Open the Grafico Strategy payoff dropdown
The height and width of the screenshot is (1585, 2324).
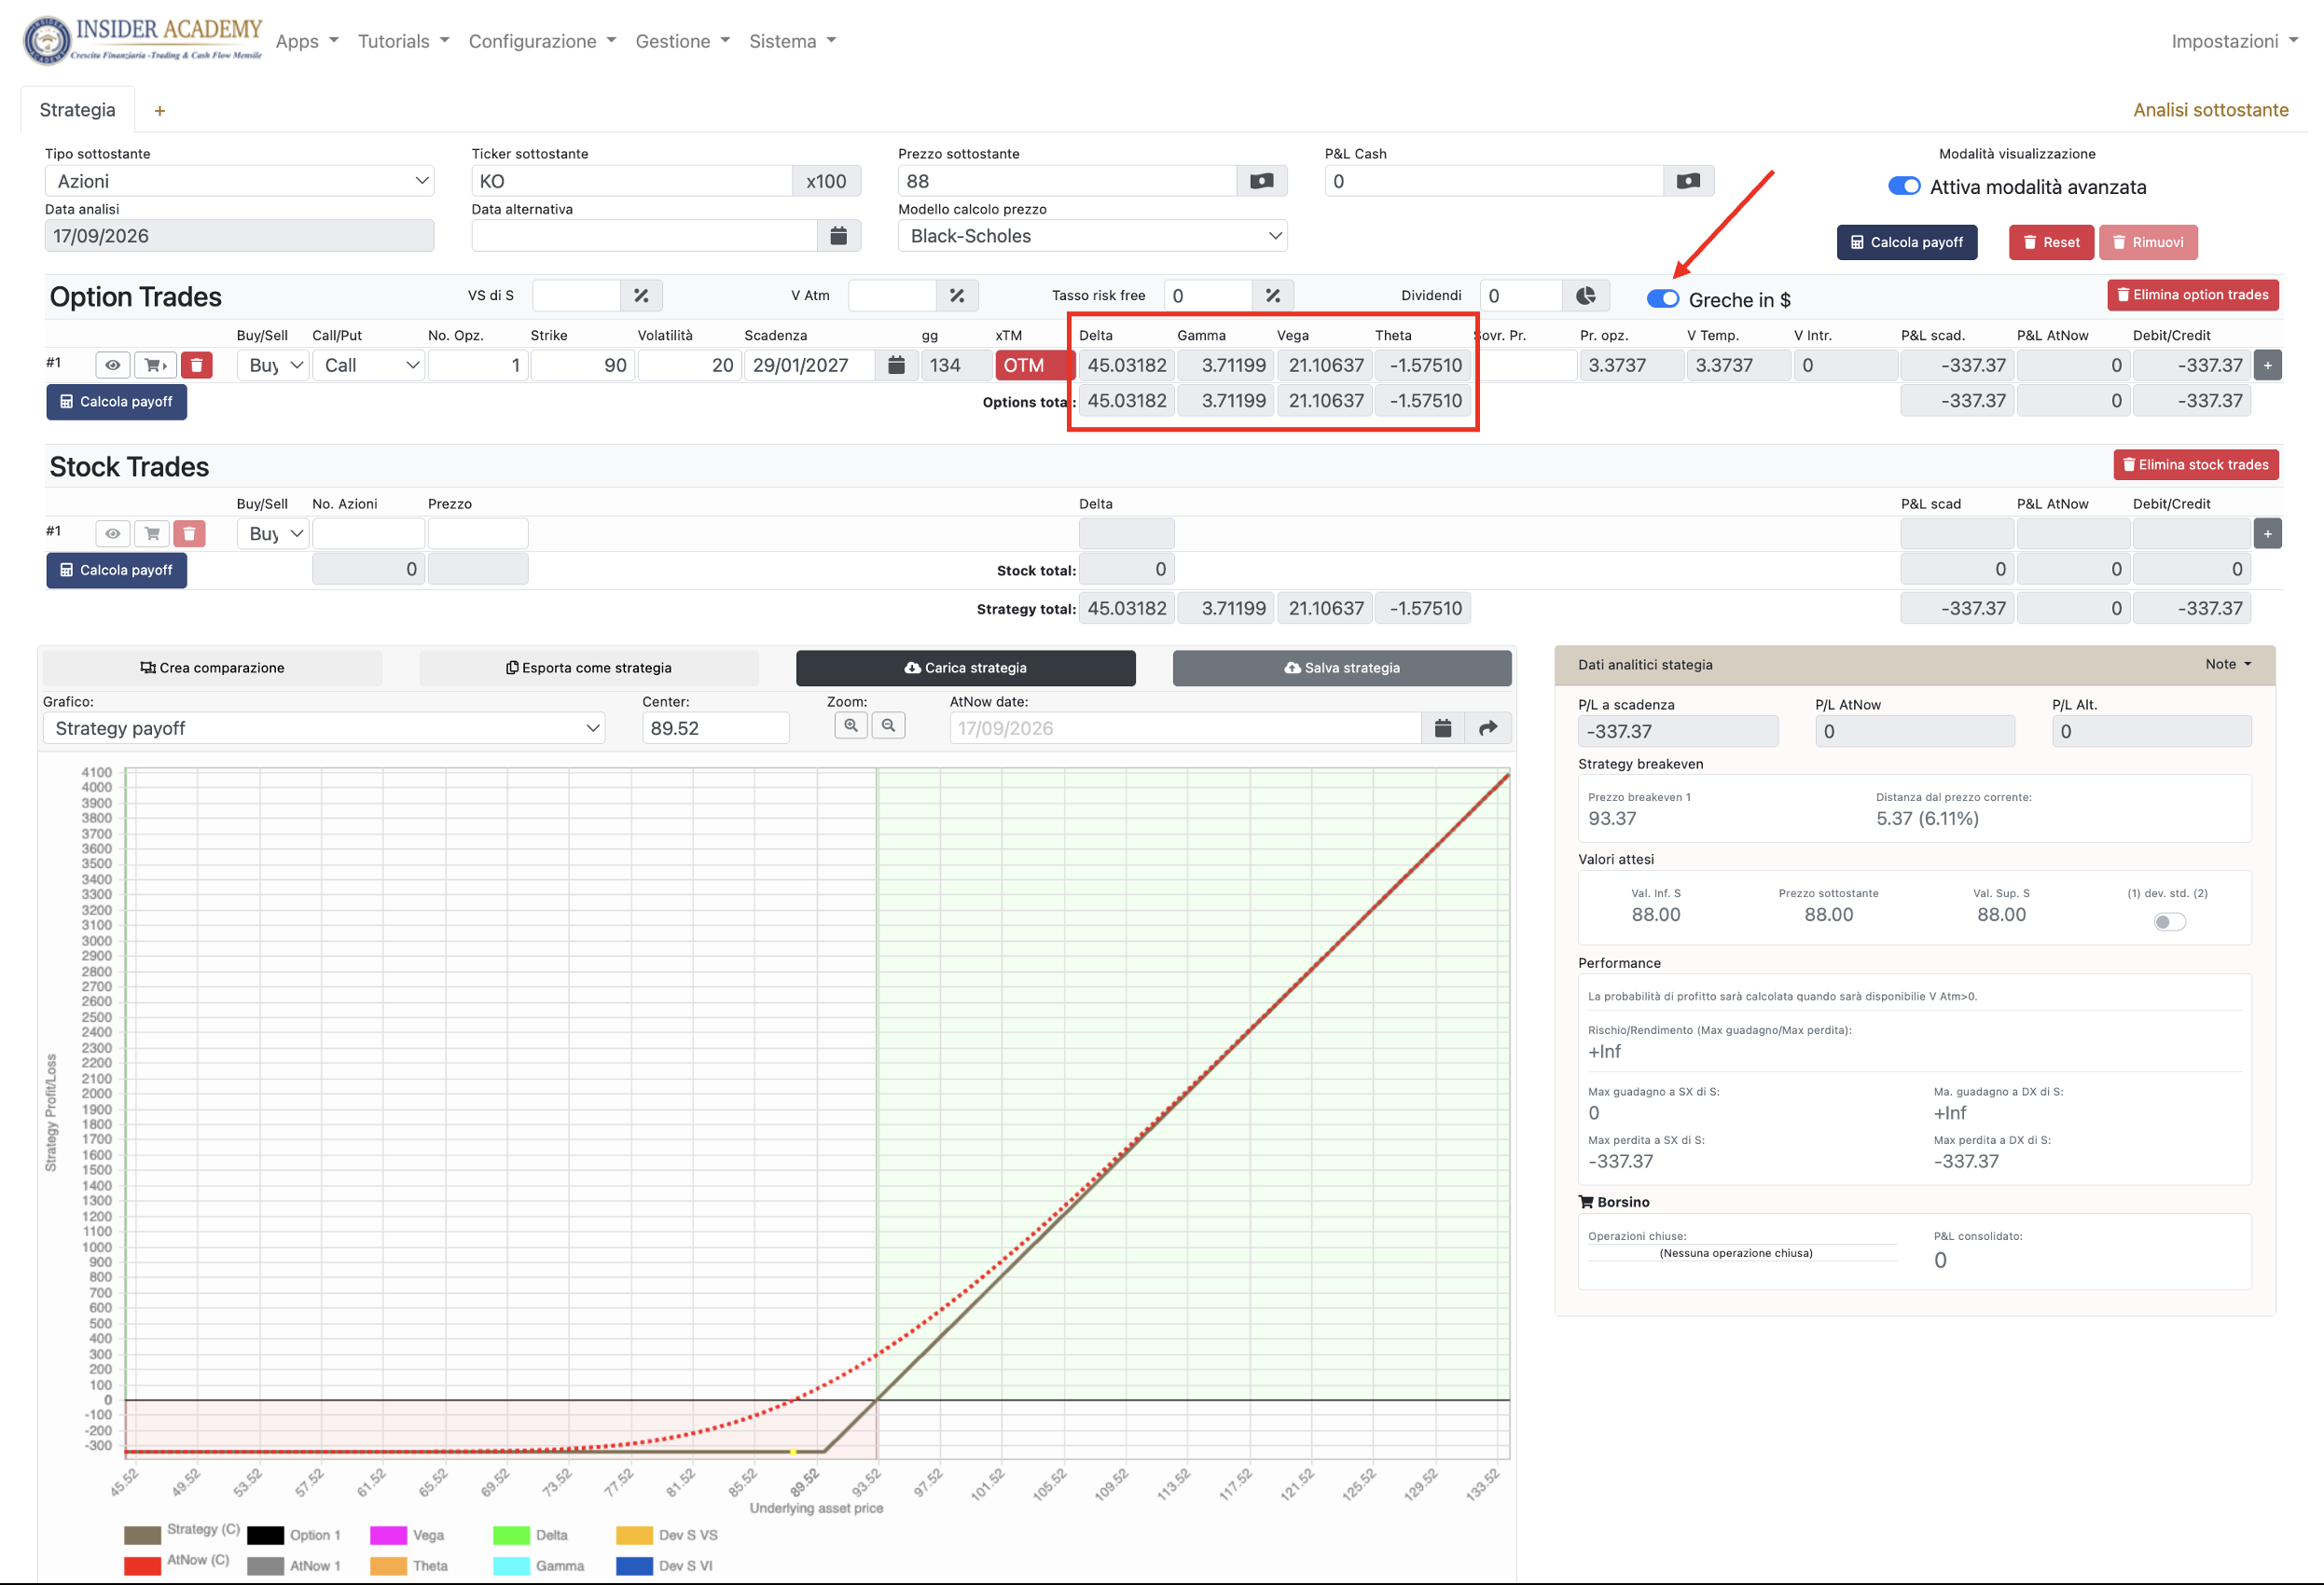click(x=324, y=728)
